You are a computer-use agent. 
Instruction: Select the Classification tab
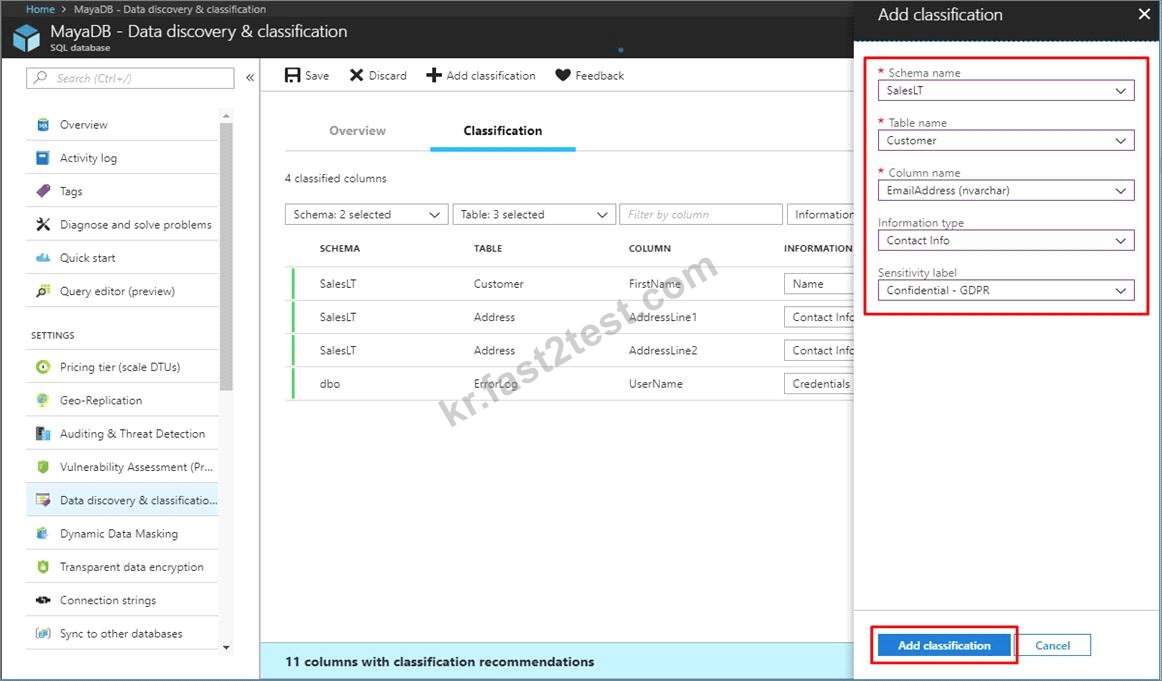(502, 130)
